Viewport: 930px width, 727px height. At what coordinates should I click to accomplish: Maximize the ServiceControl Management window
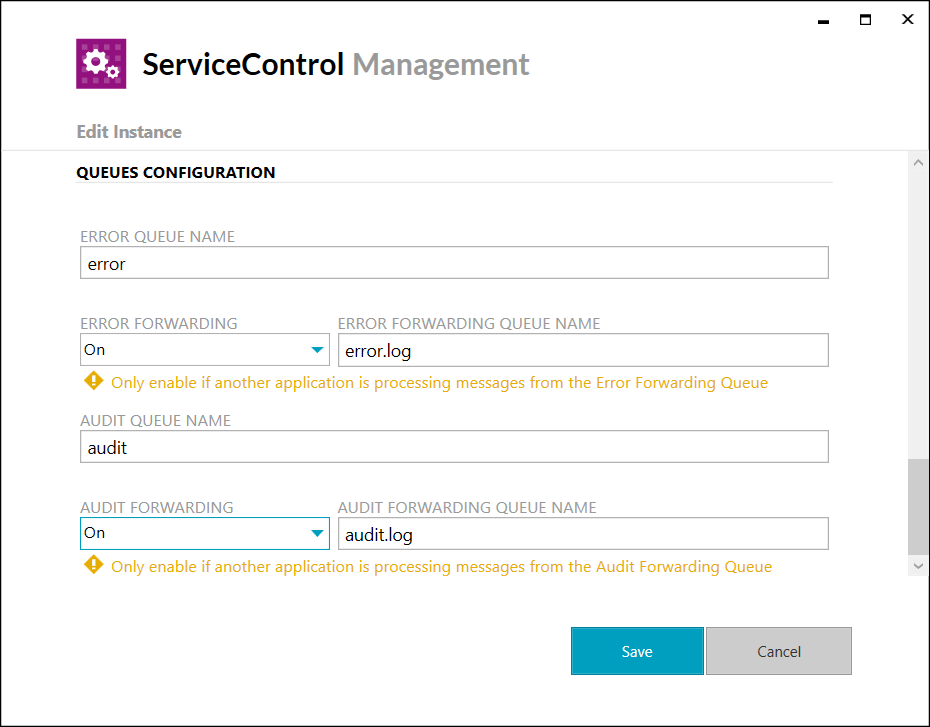tap(865, 20)
